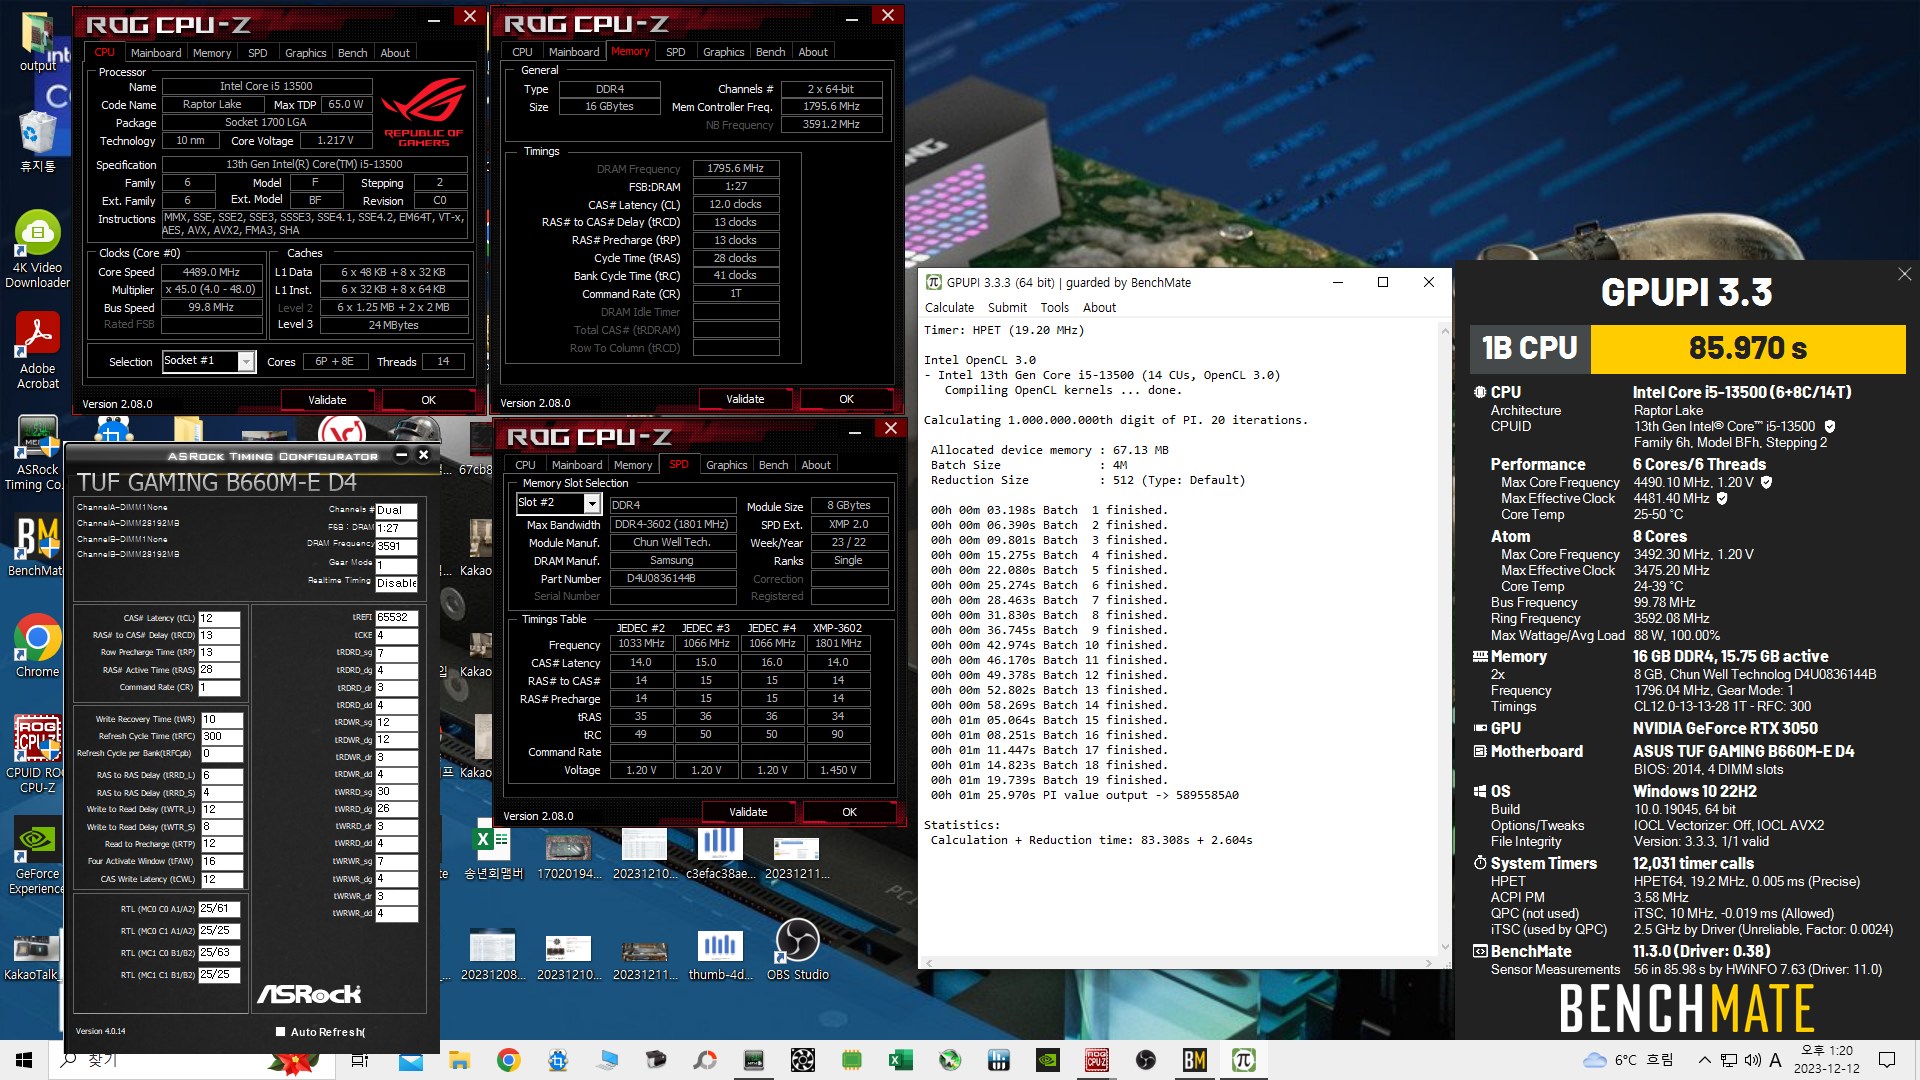
Task: Select Graphics tab in SPD CPU-Z window
Action: pyautogui.click(x=726, y=465)
